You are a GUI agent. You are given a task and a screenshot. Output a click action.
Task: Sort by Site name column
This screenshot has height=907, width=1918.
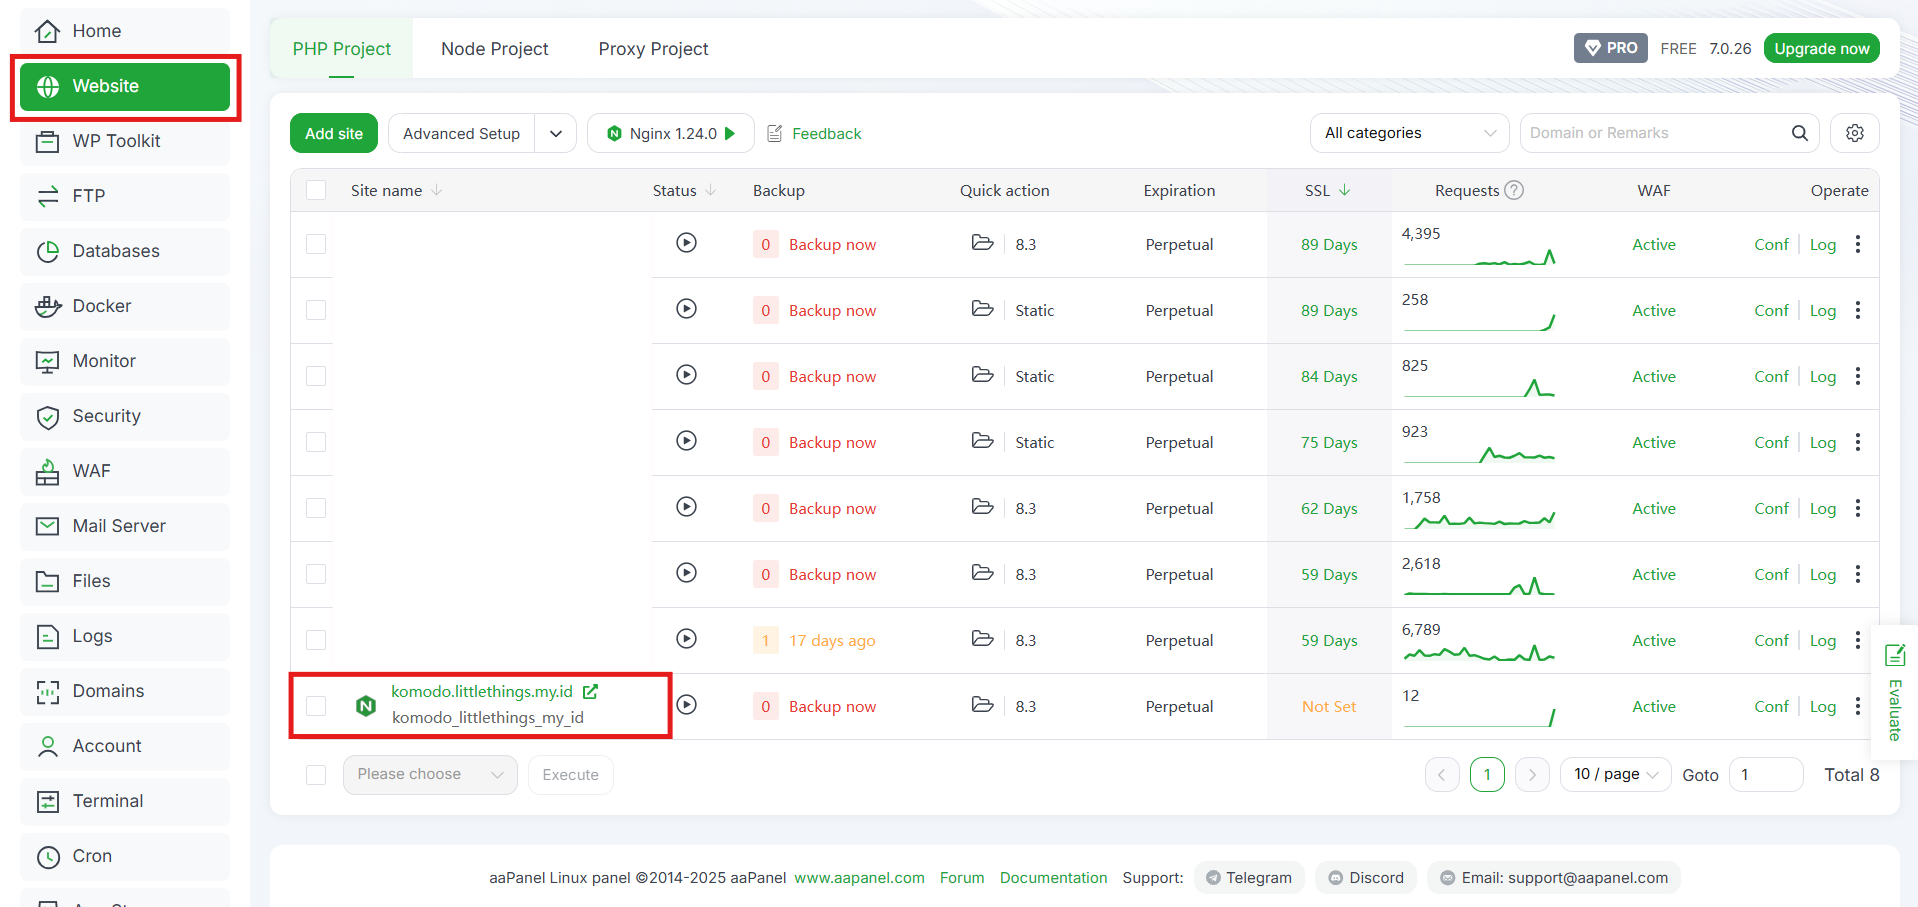tap(396, 190)
